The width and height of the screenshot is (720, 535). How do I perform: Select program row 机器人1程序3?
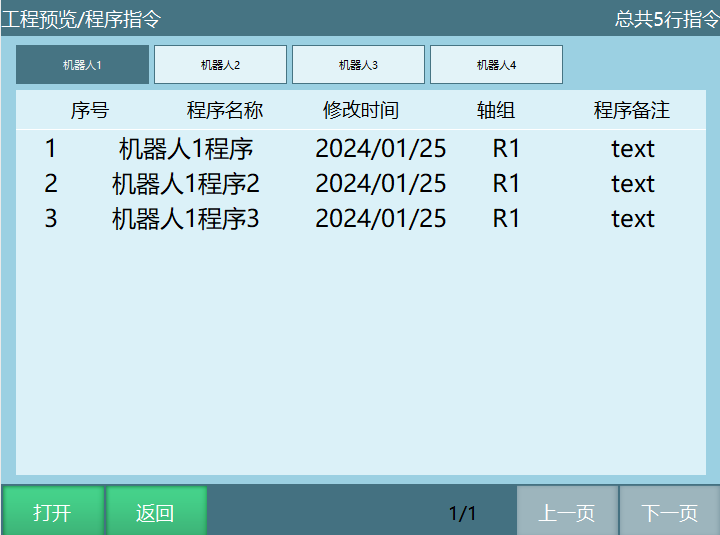(186, 219)
